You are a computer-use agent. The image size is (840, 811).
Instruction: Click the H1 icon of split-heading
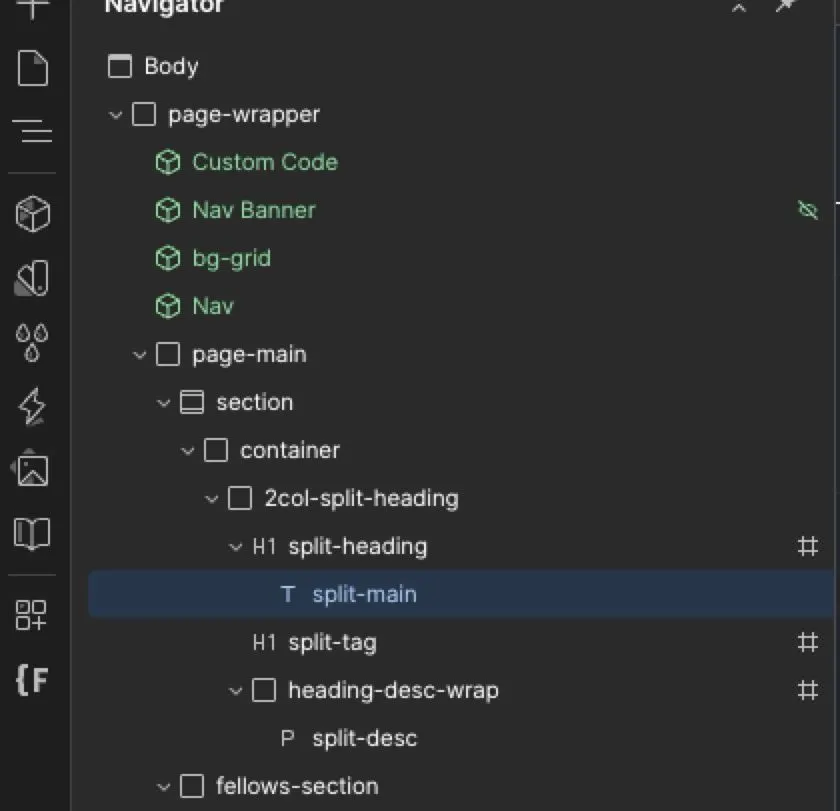click(x=264, y=546)
